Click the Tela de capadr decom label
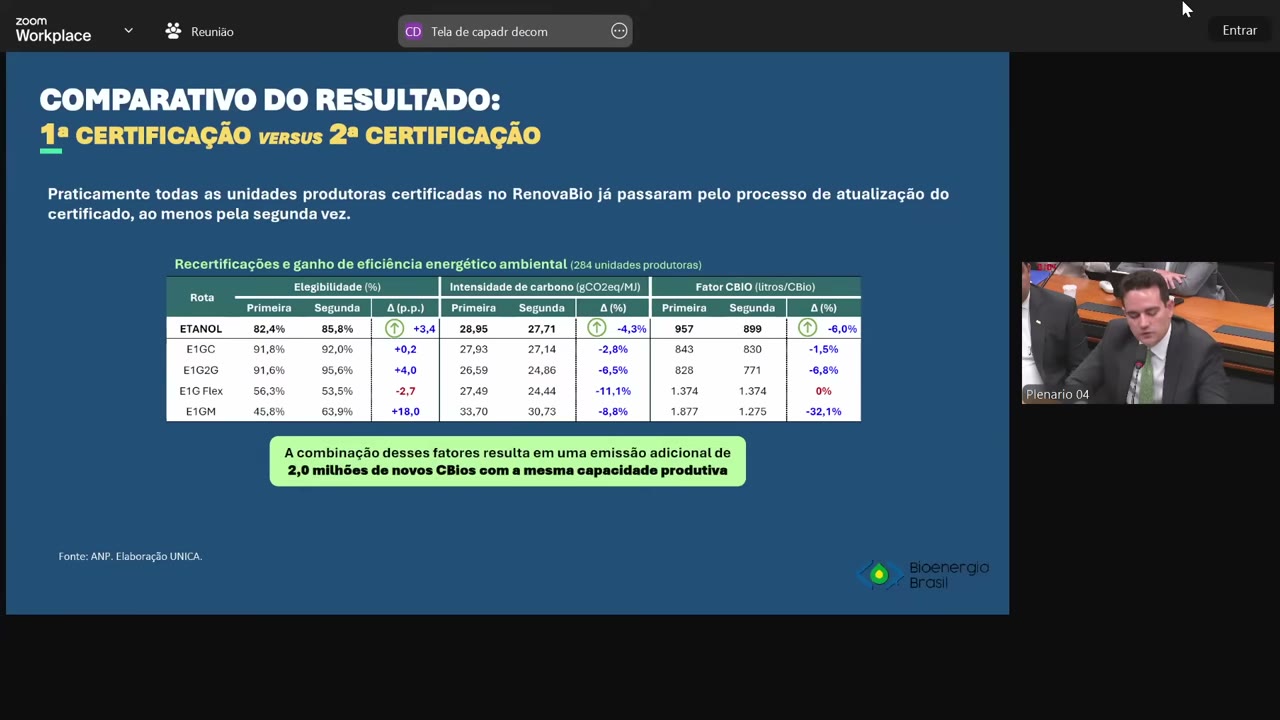1280x720 pixels. (x=489, y=32)
